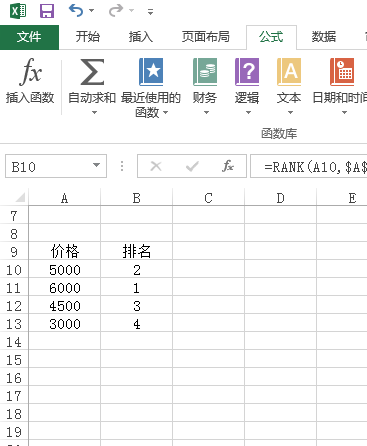Select row 7 header
The height and width of the screenshot is (446, 367).
pyautogui.click(x=14, y=216)
